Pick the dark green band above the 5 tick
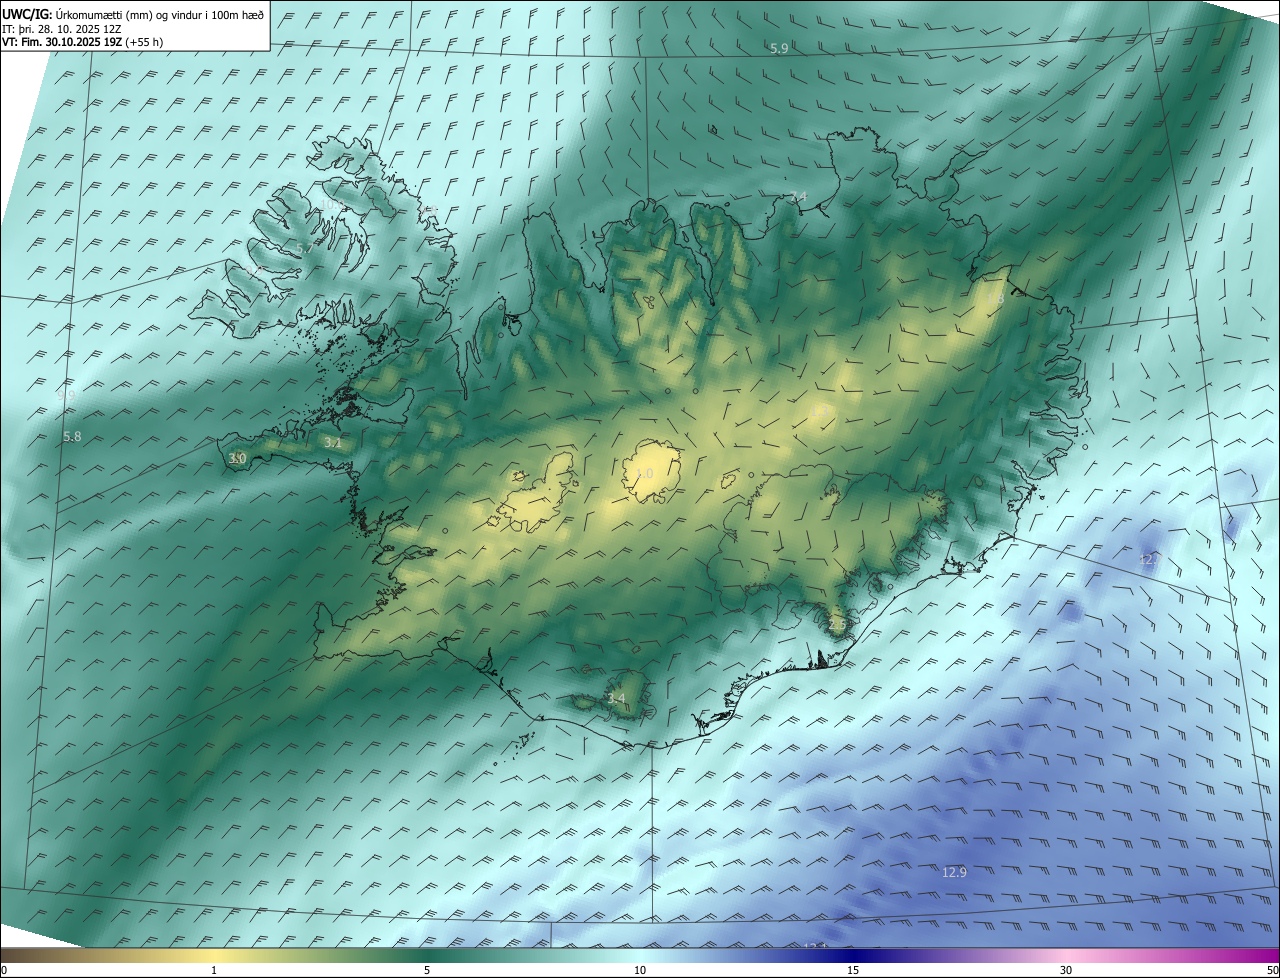The width and height of the screenshot is (1280, 978). [x=427, y=955]
